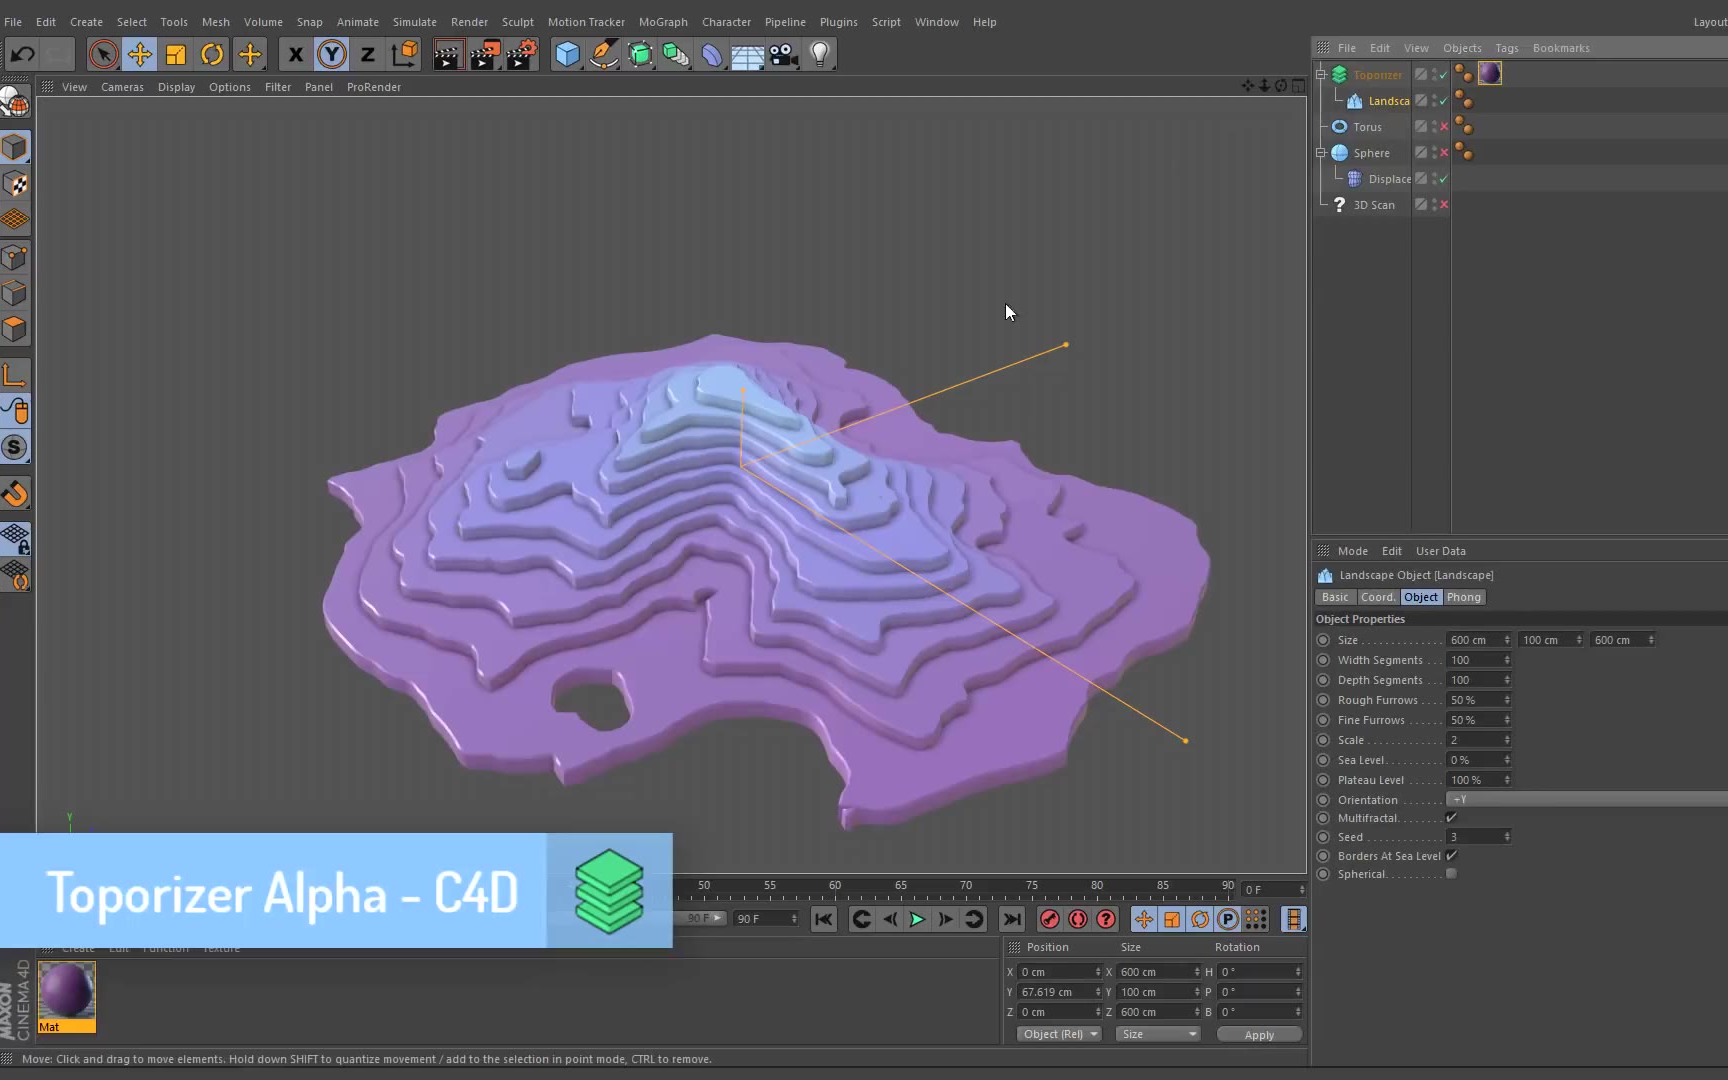
Task: Click the camera icon in the toolbar
Action: (x=783, y=54)
